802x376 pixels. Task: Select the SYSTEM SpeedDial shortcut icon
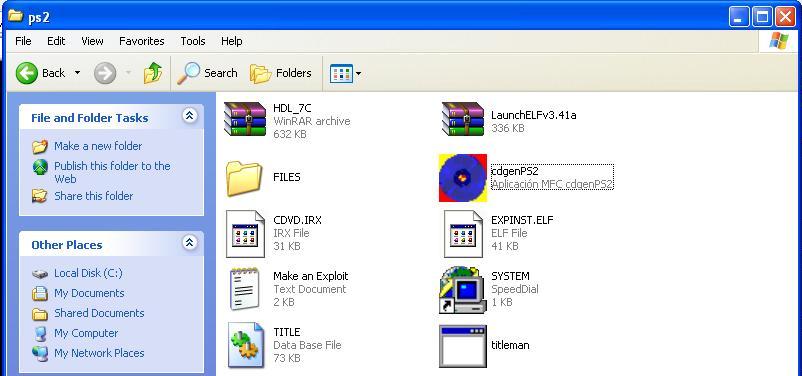pos(462,290)
